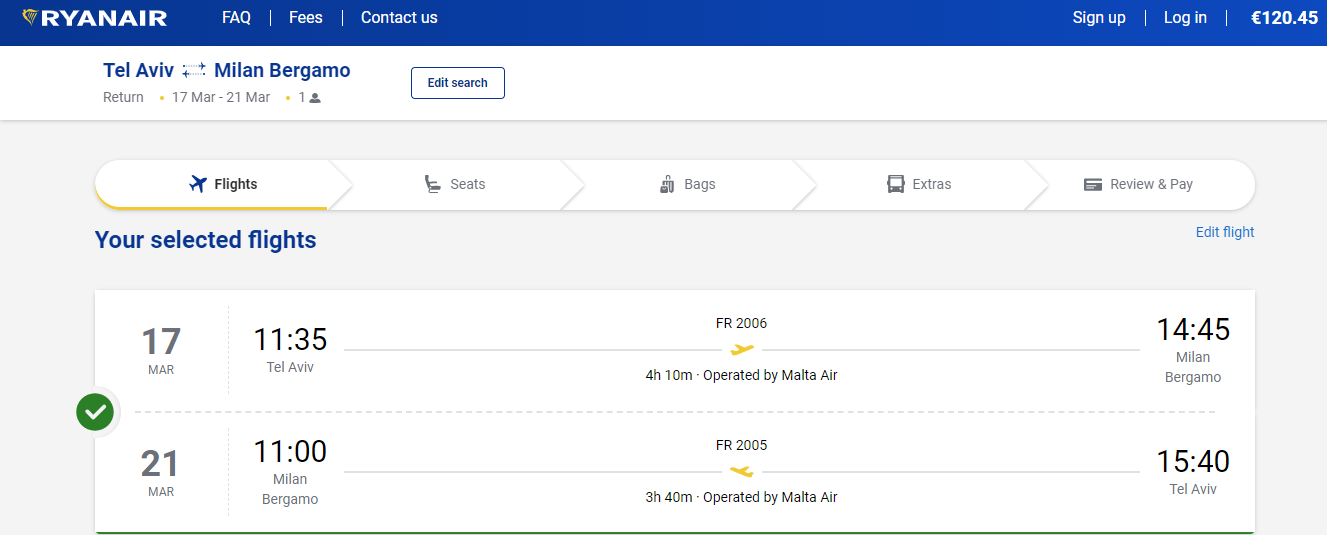
Task: Click the green selected-flights checkmark
Action: [95, 411]
